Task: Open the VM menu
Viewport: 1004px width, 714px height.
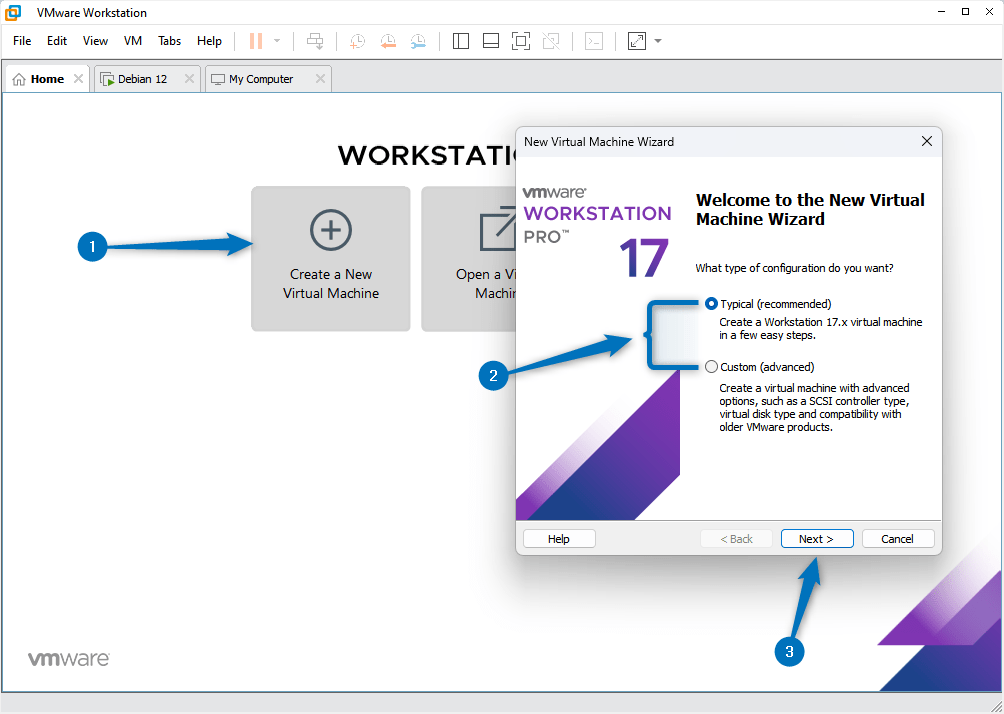Action: [x=133, y=41]
